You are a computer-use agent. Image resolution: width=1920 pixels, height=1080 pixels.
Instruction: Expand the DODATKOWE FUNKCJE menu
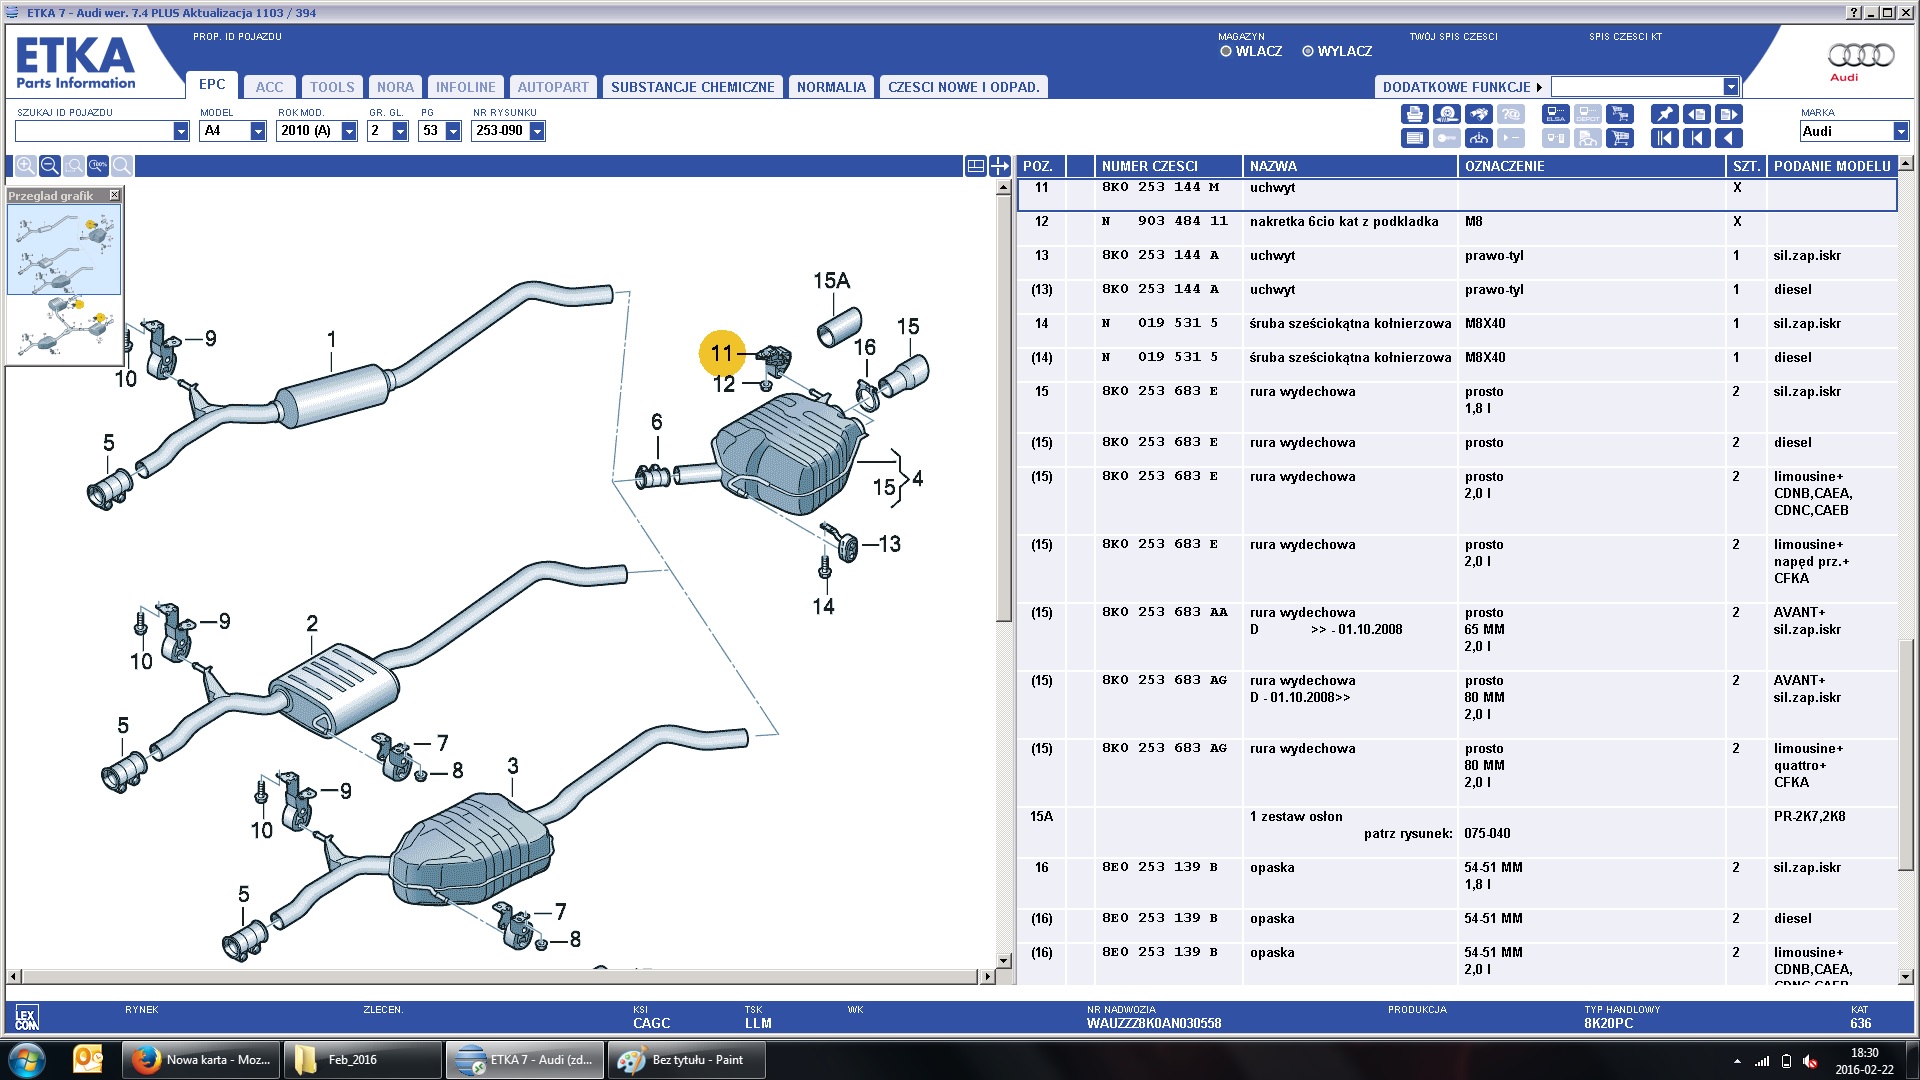(x=1462, y=87)
